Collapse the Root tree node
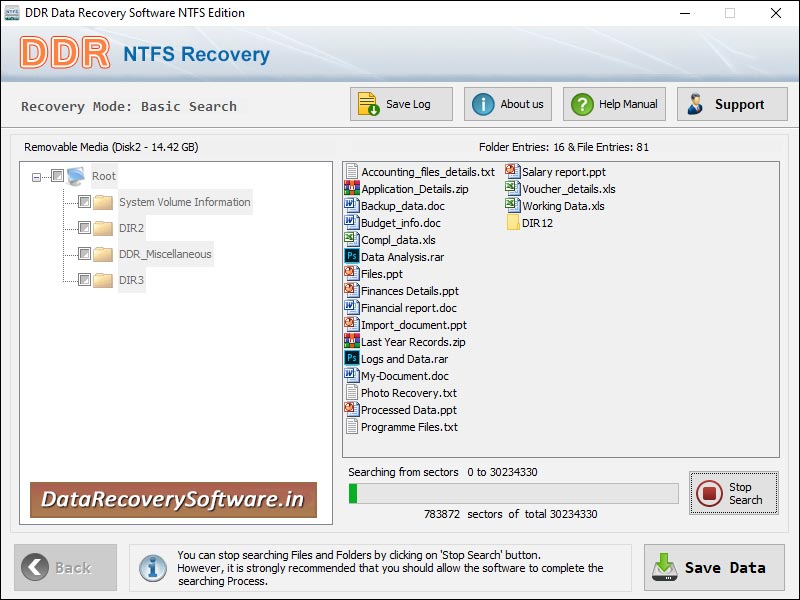This screenshot has height=600, width=800. 35,177
